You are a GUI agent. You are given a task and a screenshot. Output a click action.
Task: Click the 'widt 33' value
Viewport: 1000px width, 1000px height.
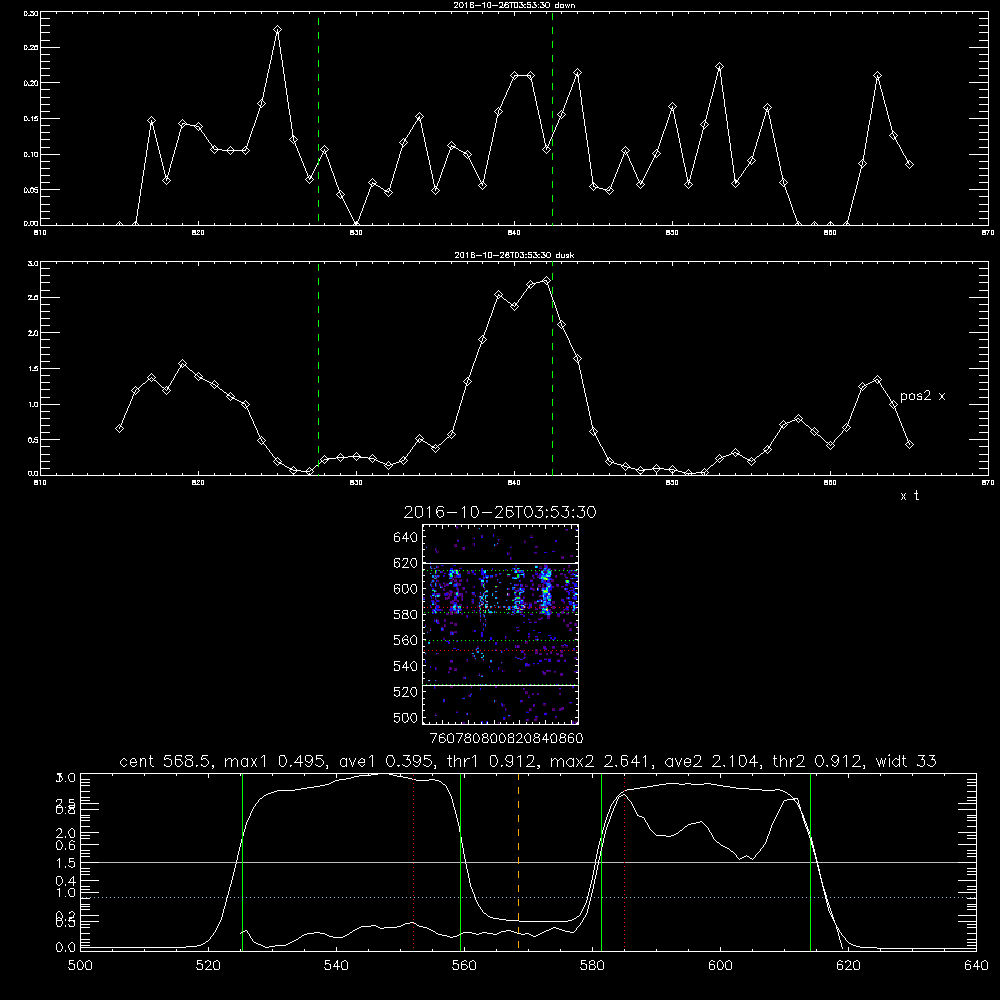tap(906, 761)
